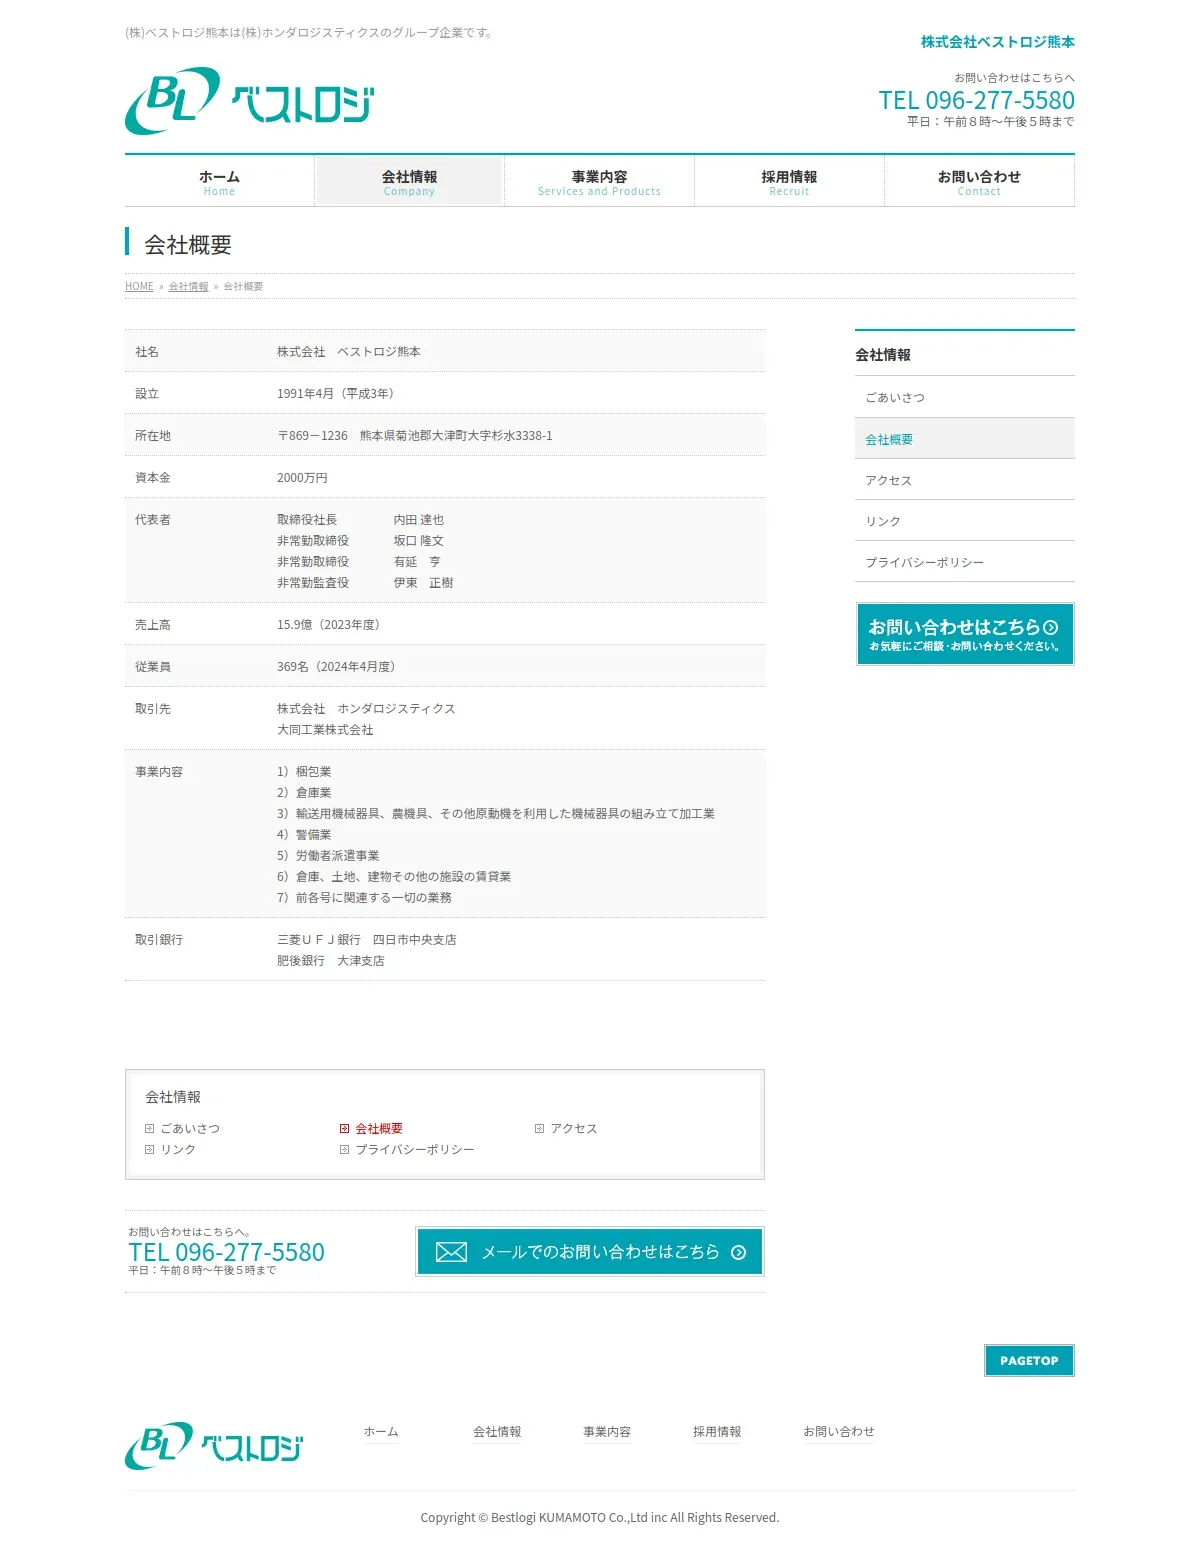Screen dimensions: 1200x1557
Task: Click the リンク link in the bottom box
Action: click(x=178, y=1149)
